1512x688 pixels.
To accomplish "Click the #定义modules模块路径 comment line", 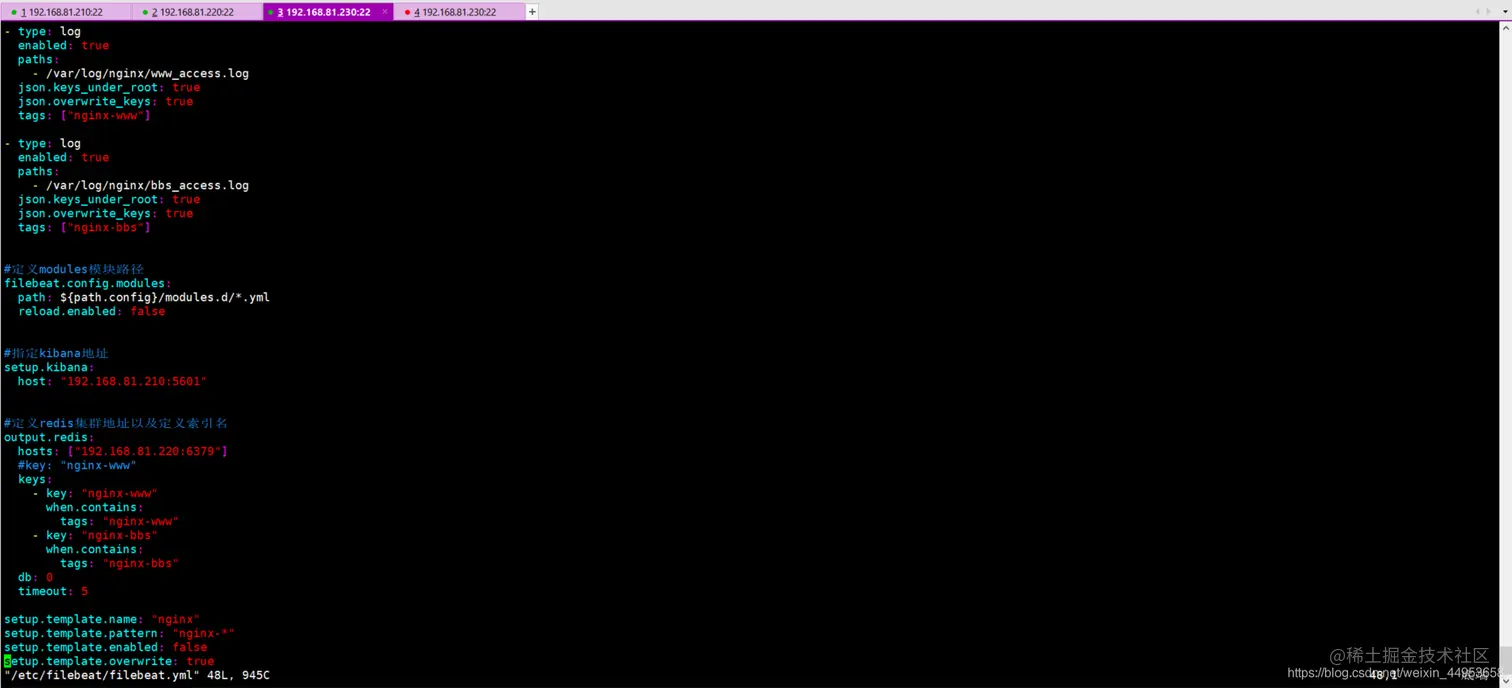I will (74, 269).
